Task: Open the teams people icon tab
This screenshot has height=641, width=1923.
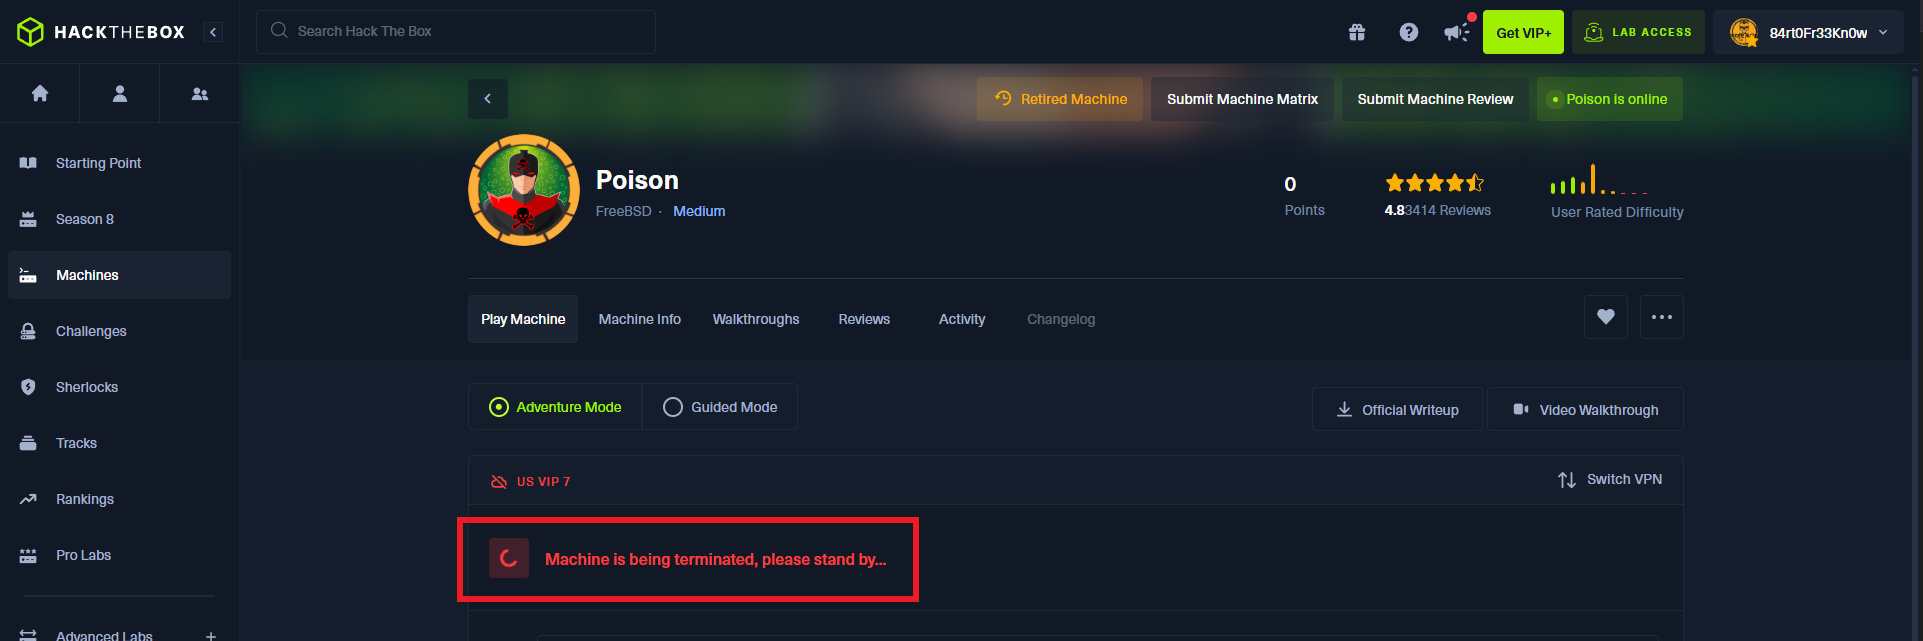Action: click(x=200, y=93)
